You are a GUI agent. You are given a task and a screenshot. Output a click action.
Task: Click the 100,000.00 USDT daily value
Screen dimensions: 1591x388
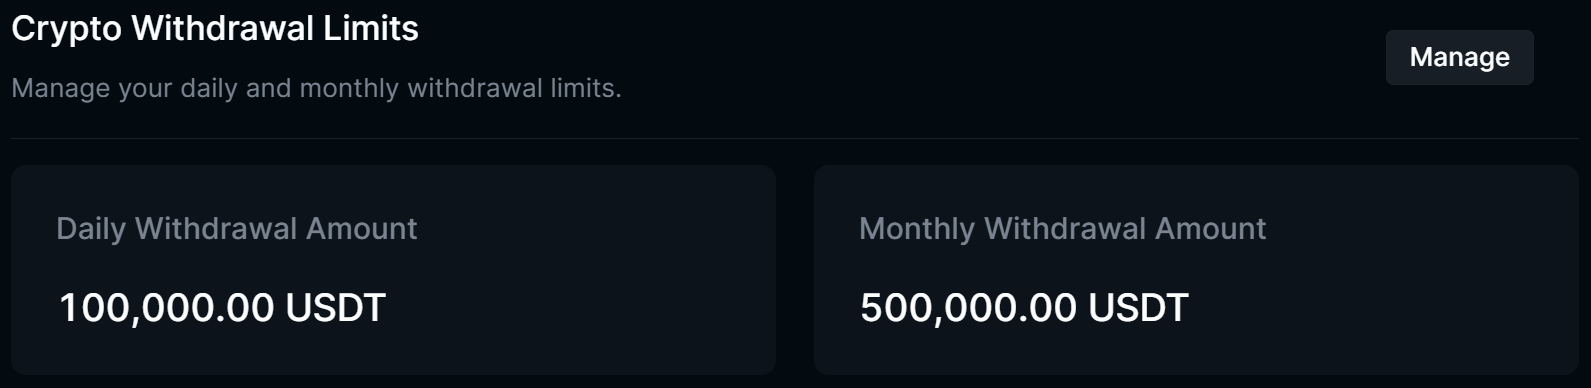coord(222,307)
